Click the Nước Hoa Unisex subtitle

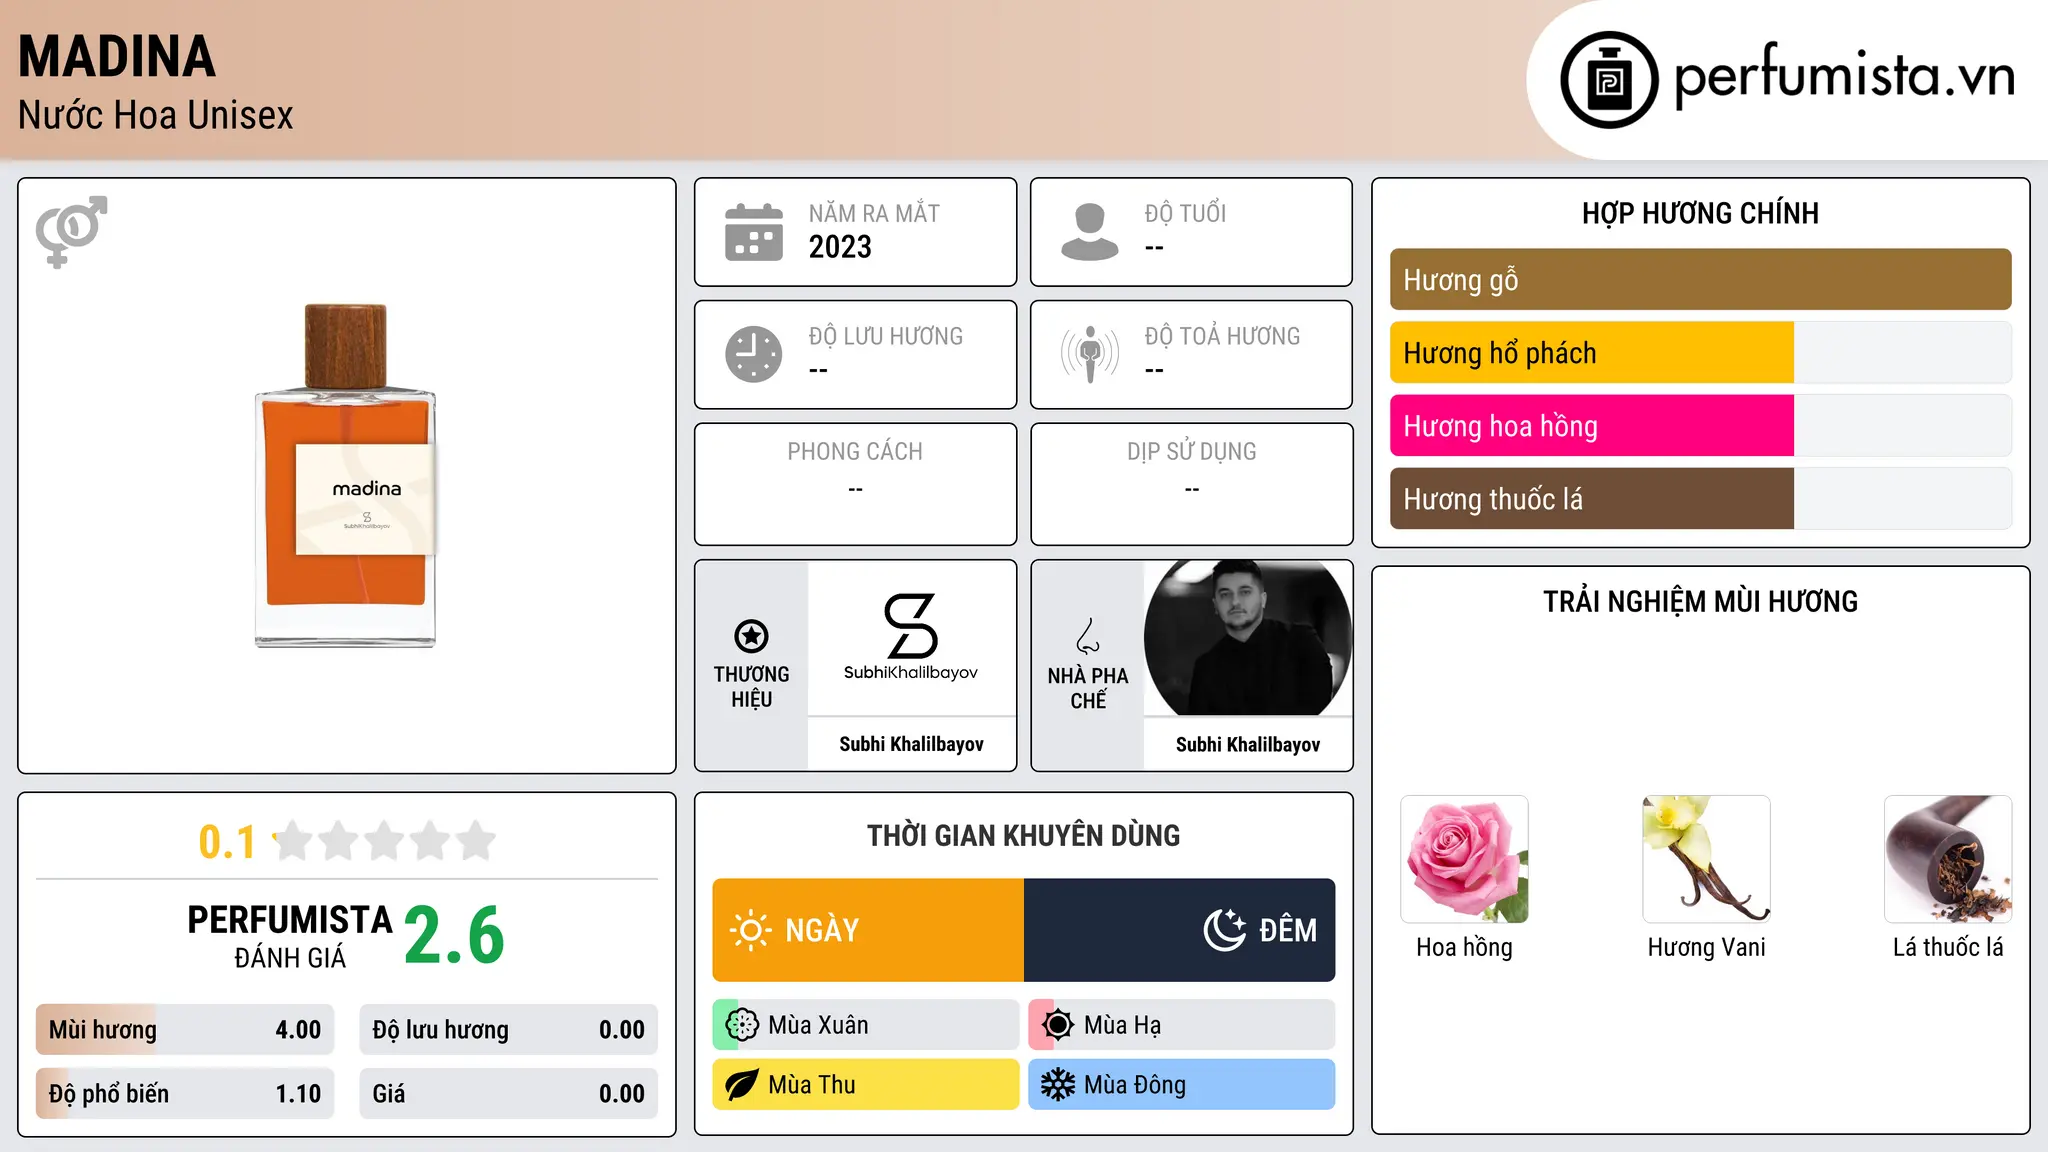click(156, 116)
